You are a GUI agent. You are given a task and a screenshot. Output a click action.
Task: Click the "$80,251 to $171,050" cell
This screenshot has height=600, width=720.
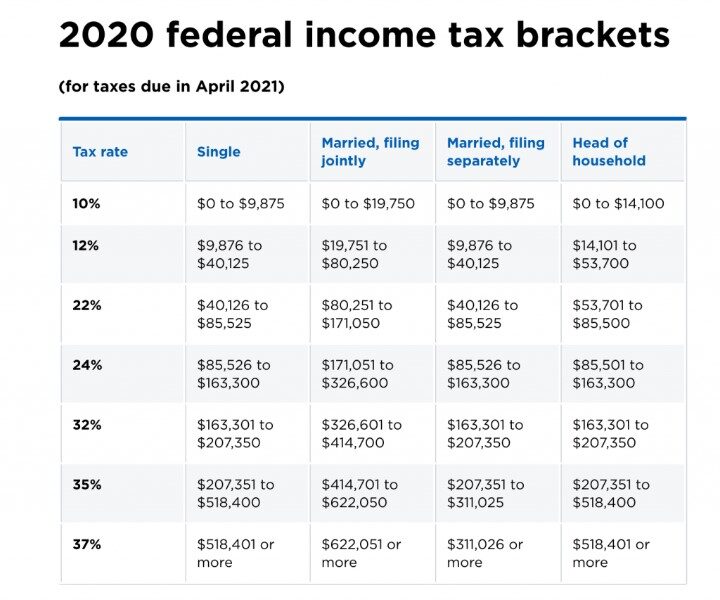point(357,315)
